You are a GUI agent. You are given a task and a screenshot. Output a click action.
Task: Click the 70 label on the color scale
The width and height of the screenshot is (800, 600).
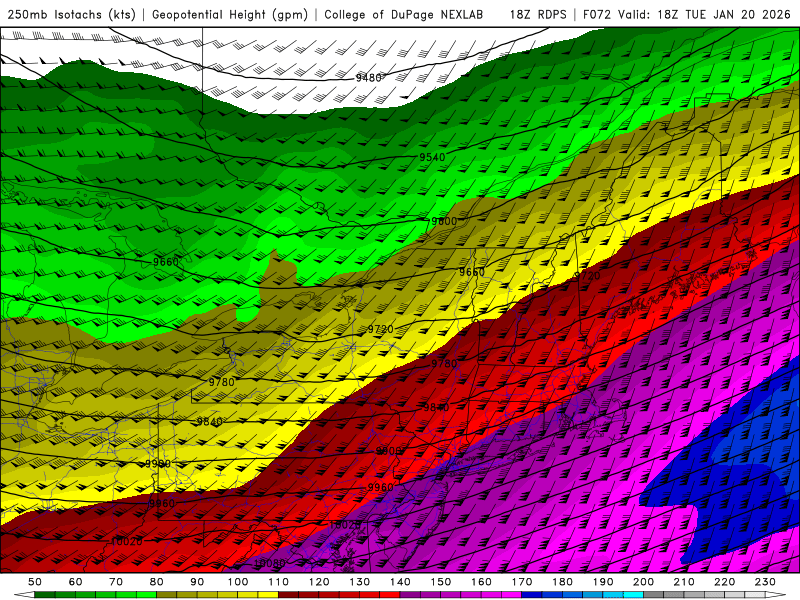pyautogui.click(x=116, y=582)
